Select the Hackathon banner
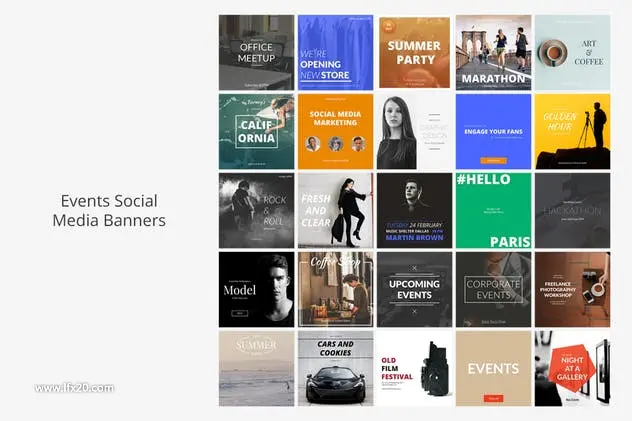 click(x=572, y=210)
